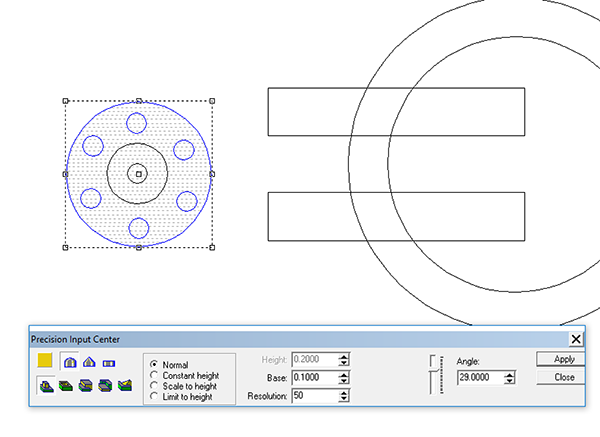Click the center handle of the selected flange
This screenshot has height=437, width=600.
(x=139, y=174)
